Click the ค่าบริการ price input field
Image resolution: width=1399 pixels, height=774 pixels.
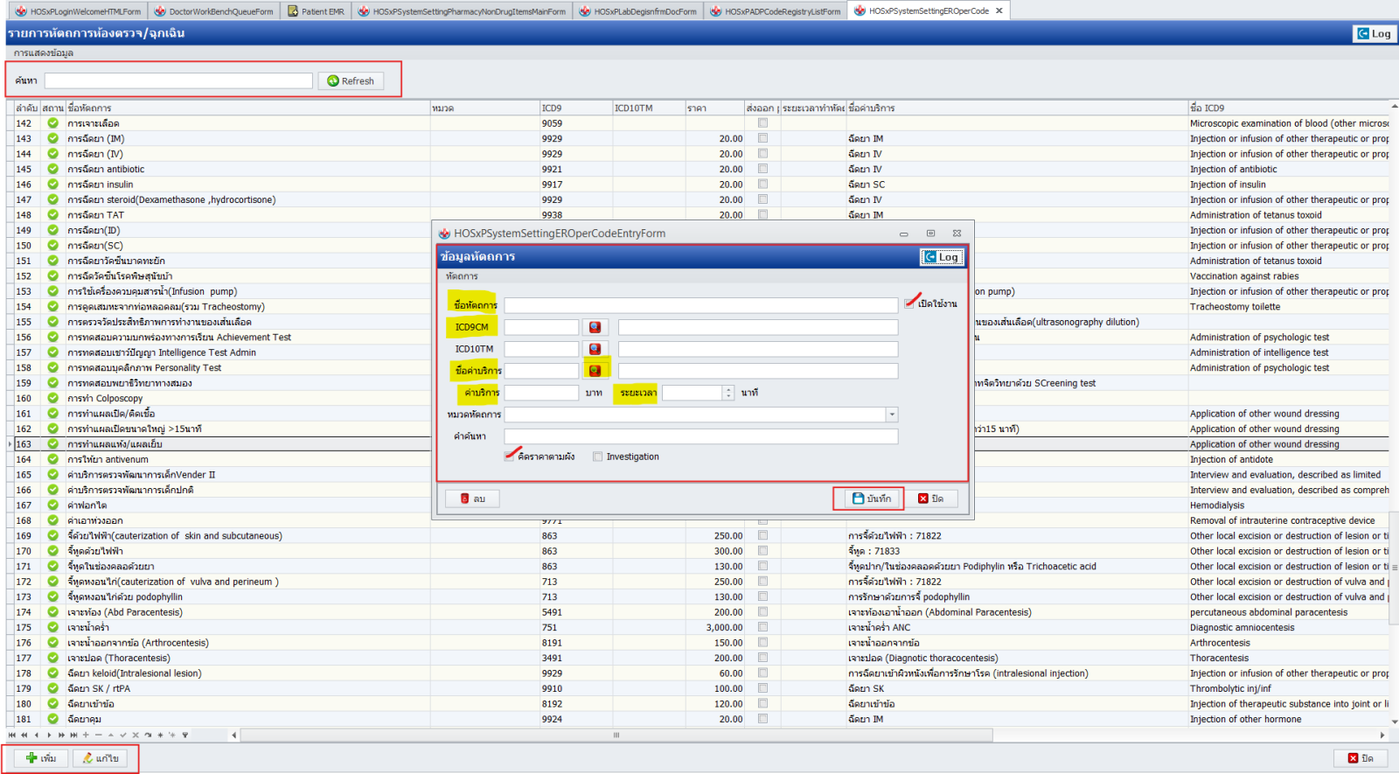(x=541, y=393)
